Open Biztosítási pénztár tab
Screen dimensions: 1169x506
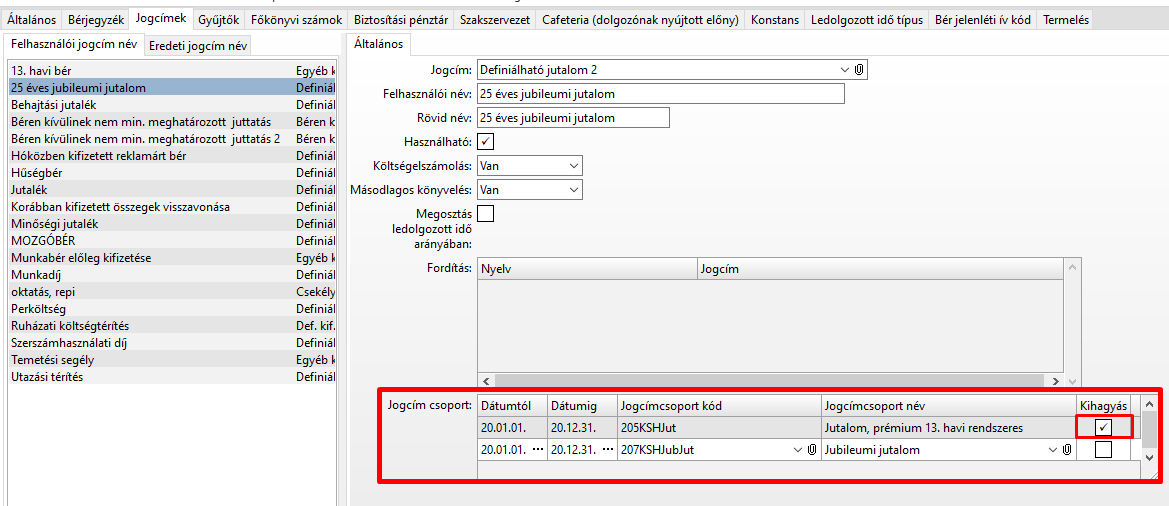point(401,20)
